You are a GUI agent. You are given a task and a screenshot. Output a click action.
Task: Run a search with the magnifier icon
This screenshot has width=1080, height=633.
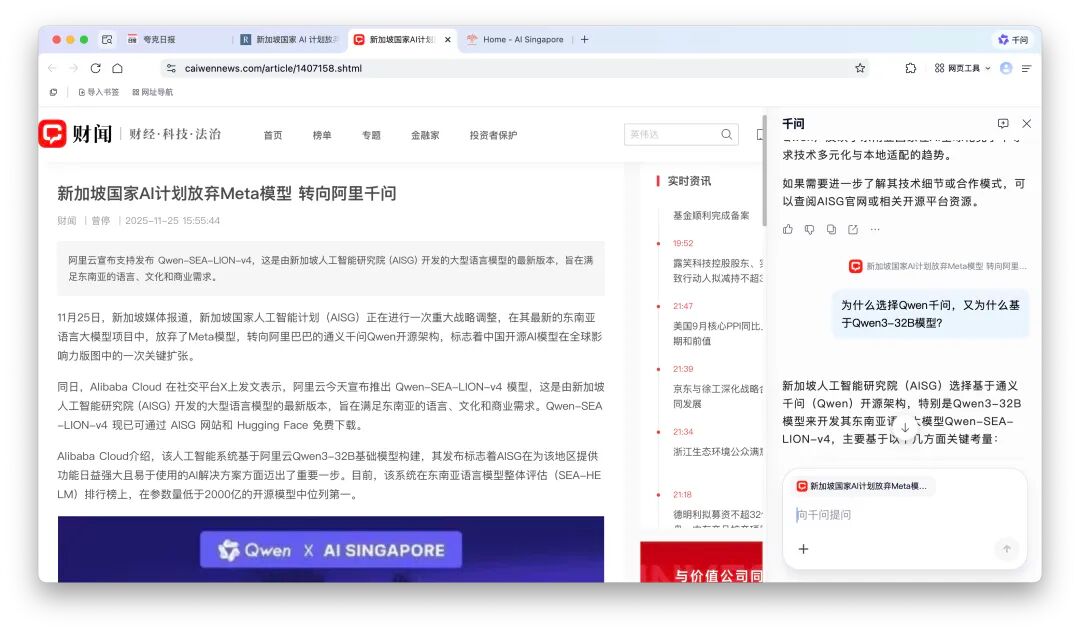(726, 132)
